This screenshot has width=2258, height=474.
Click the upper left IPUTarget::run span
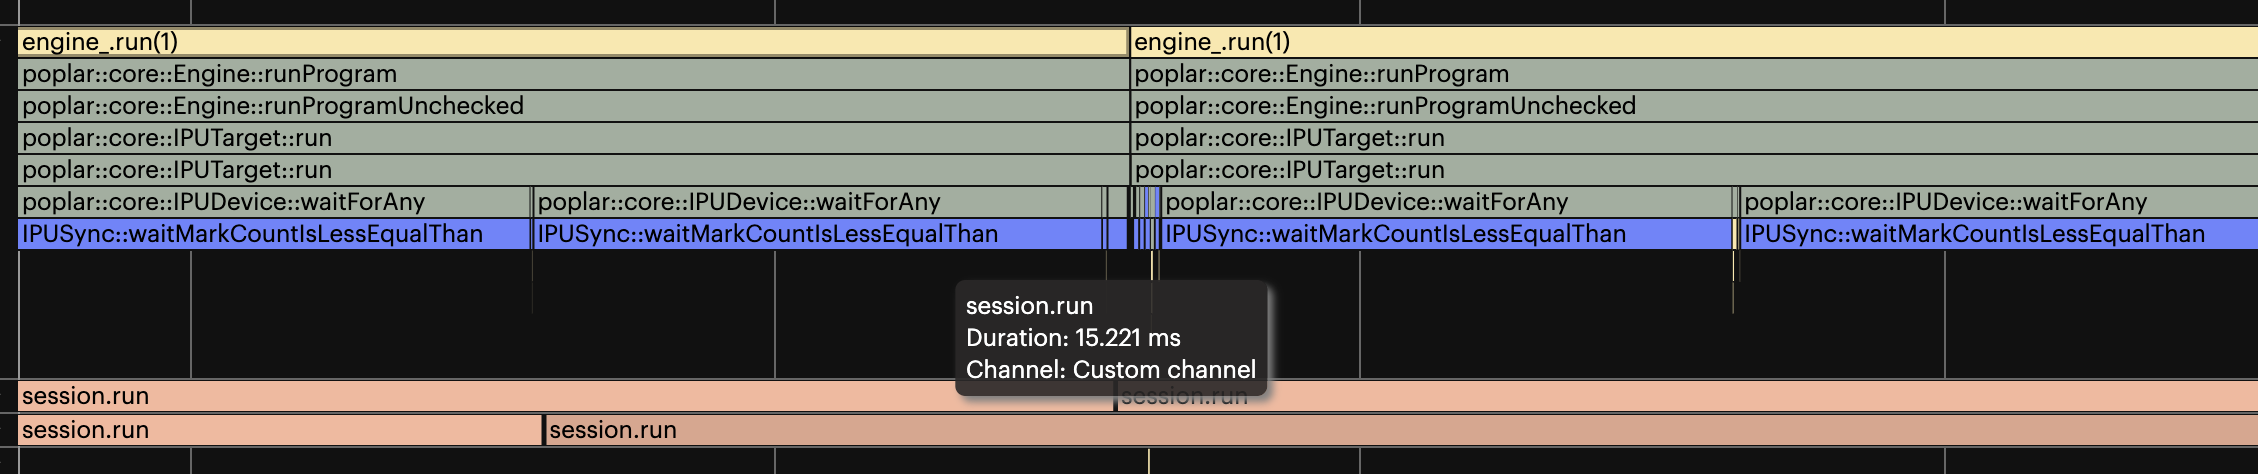coord(573,138)
